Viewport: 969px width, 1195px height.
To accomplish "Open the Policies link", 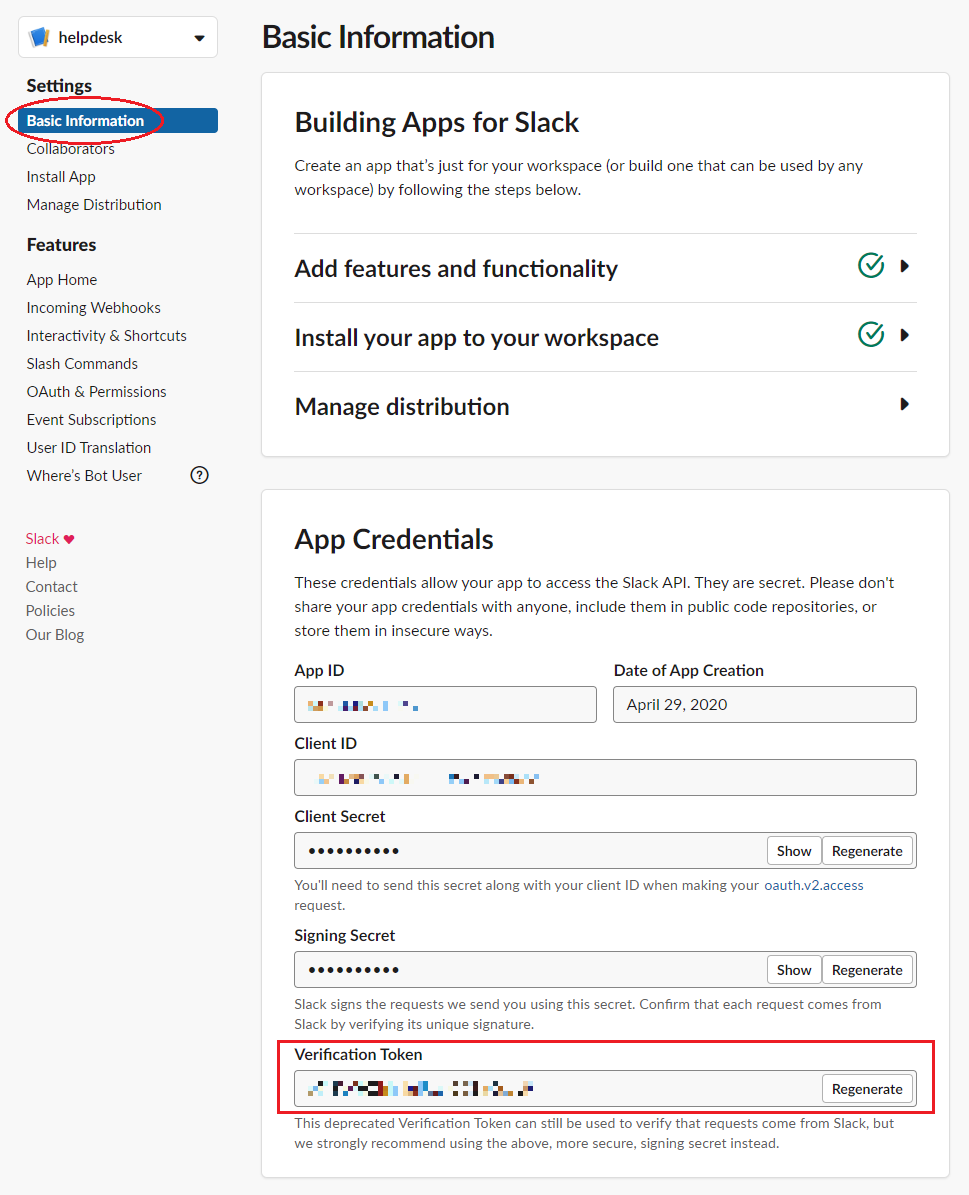I will tap(50, 610).
